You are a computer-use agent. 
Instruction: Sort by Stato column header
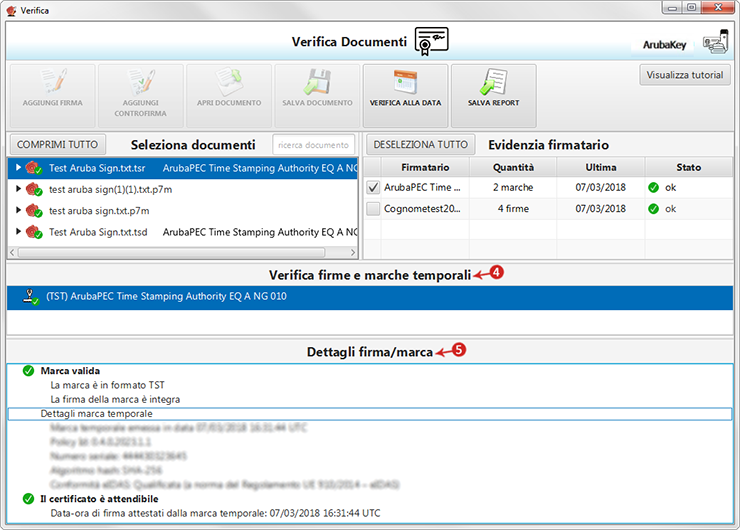[689, 168]
